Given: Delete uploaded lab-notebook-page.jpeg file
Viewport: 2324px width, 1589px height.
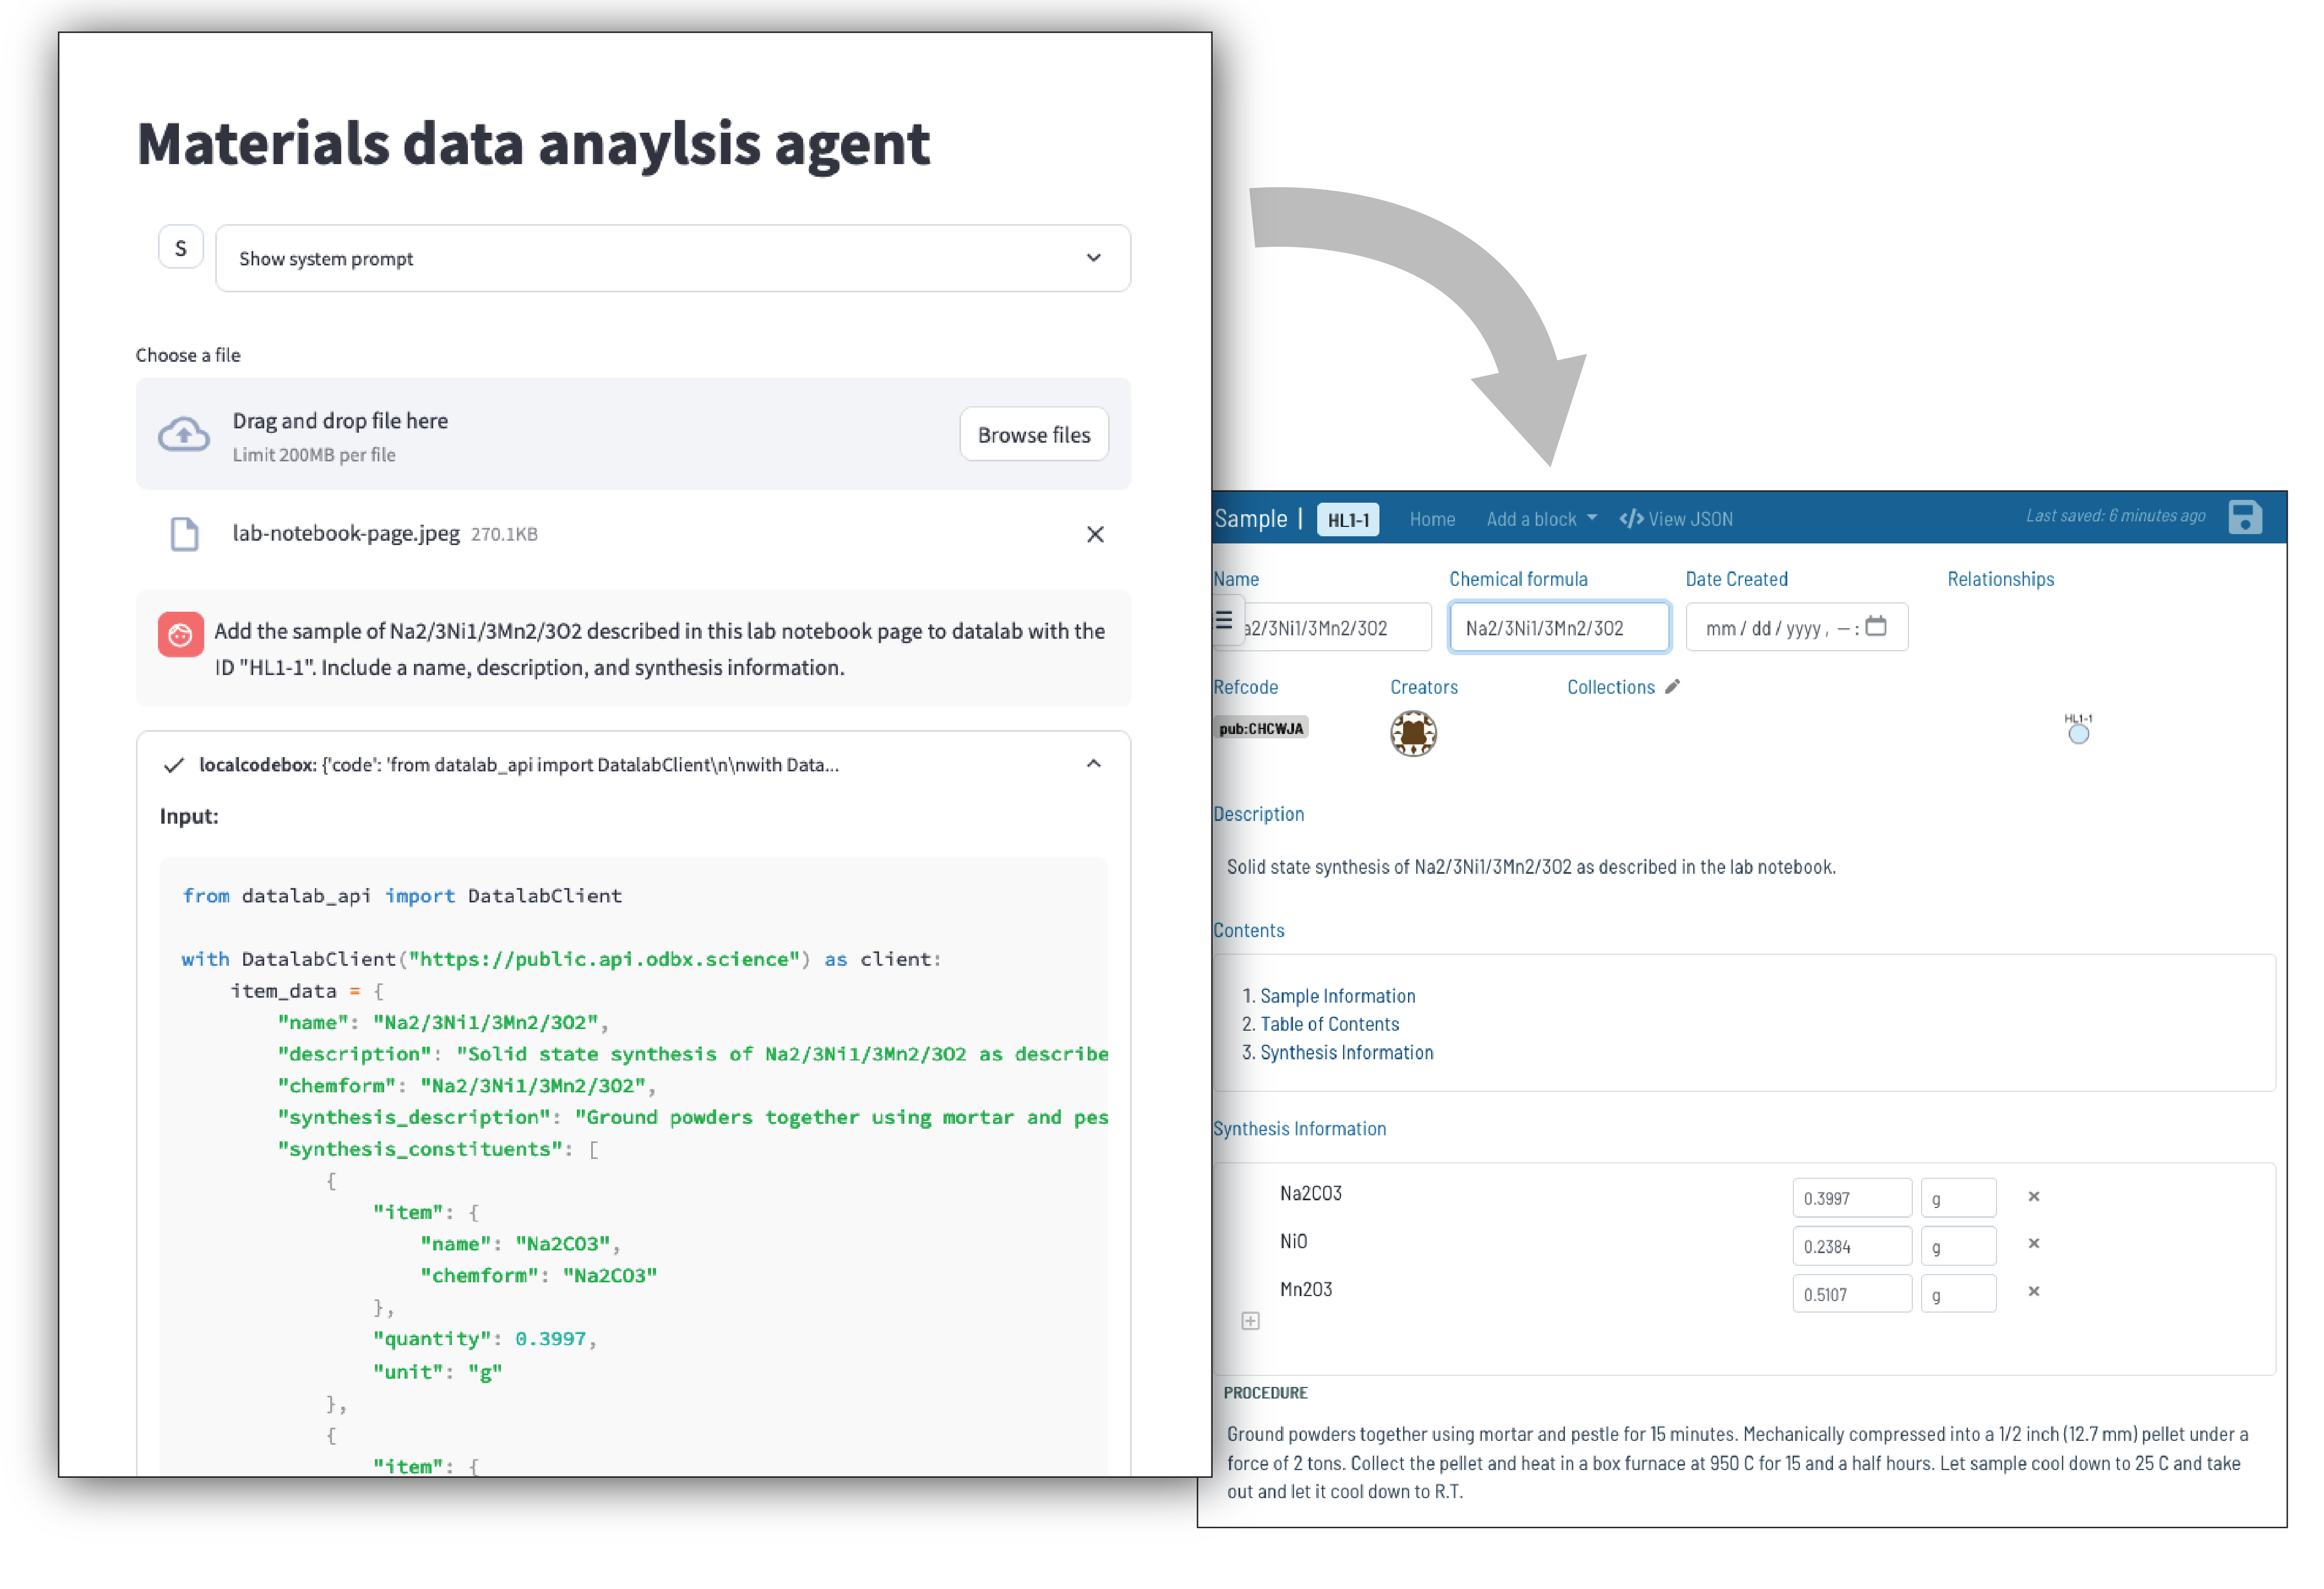Looking at the screenshot, I should tap(1095, 535).
